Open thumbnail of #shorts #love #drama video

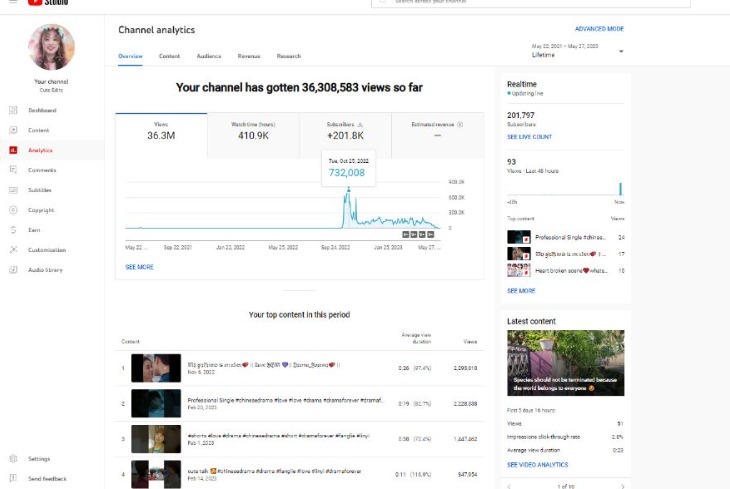[156, 439]
